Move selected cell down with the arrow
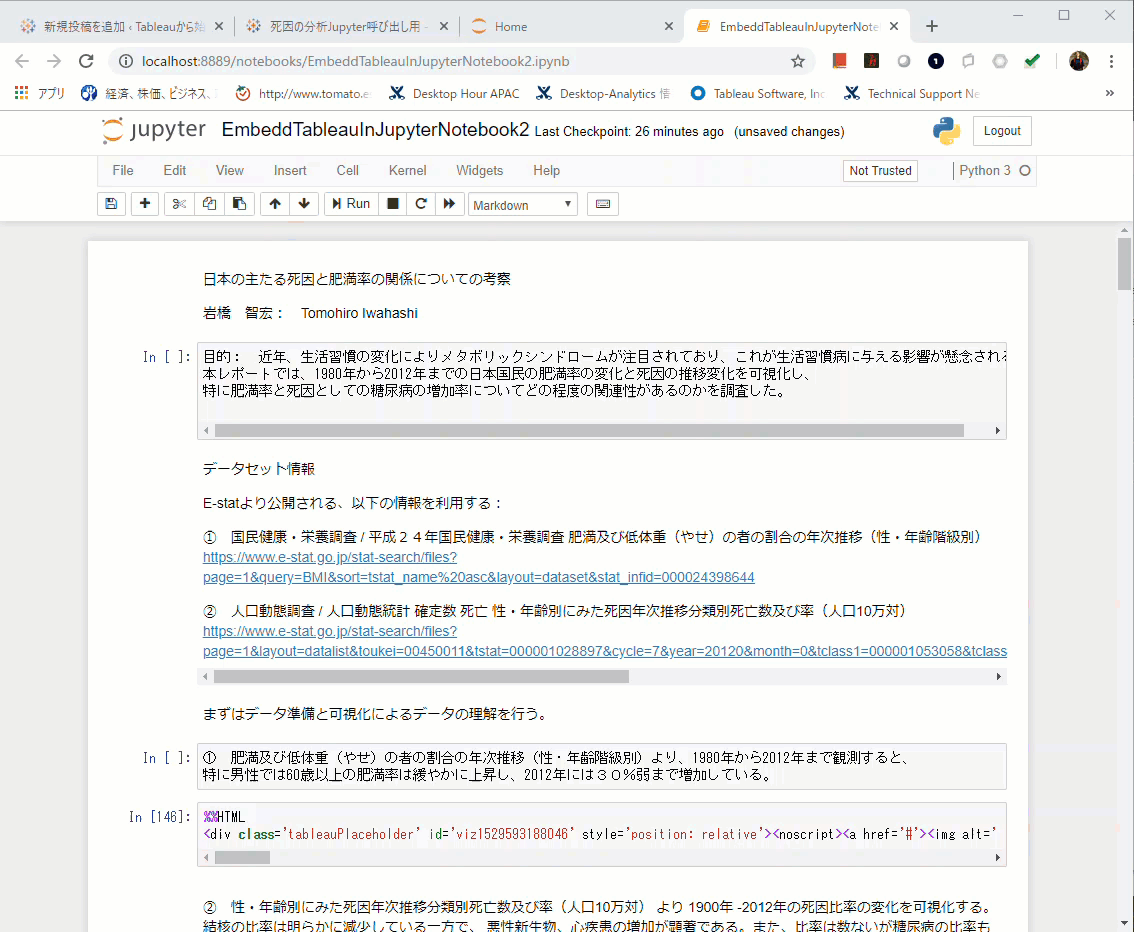 tap(304, 204)
